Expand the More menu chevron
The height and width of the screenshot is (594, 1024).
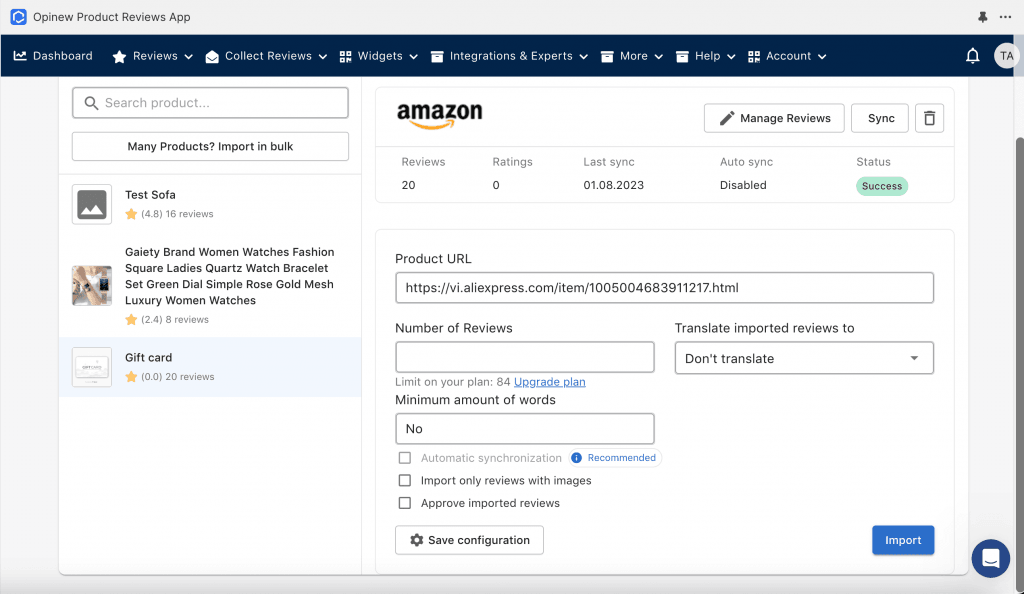[x=659, y=57]
